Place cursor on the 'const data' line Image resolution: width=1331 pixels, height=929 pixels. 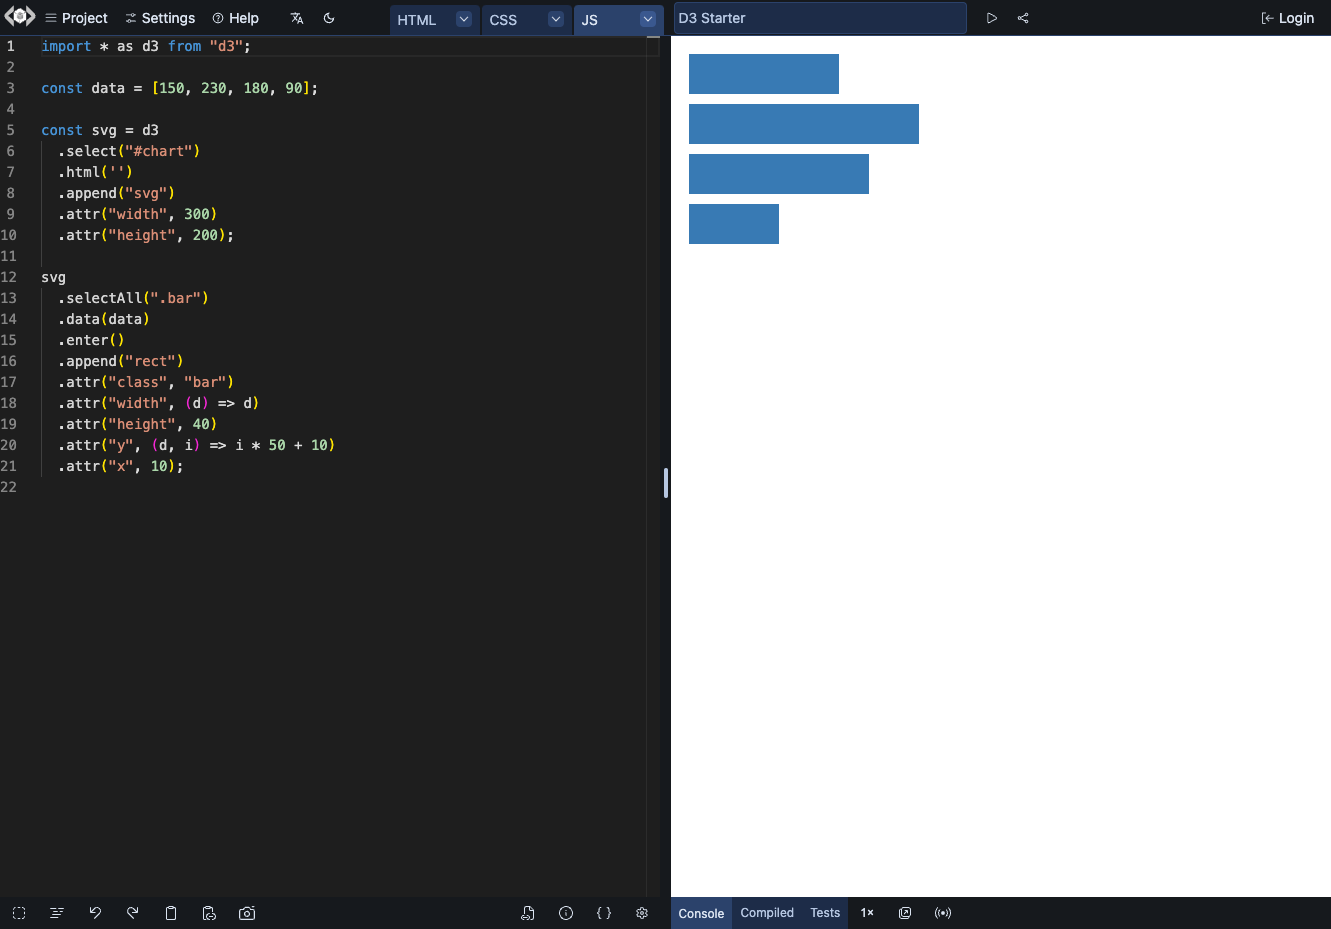180,88
